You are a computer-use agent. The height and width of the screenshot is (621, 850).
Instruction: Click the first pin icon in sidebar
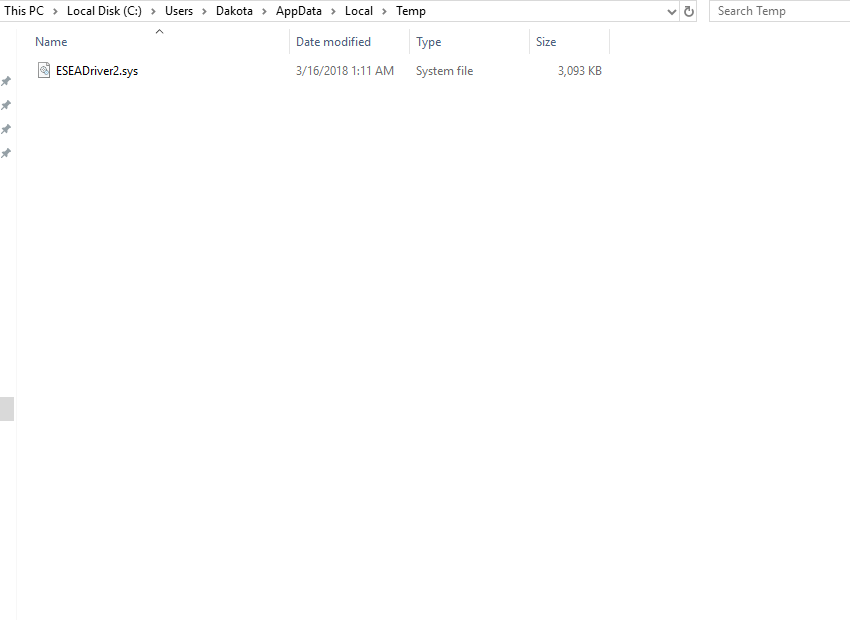pos(6,81)
